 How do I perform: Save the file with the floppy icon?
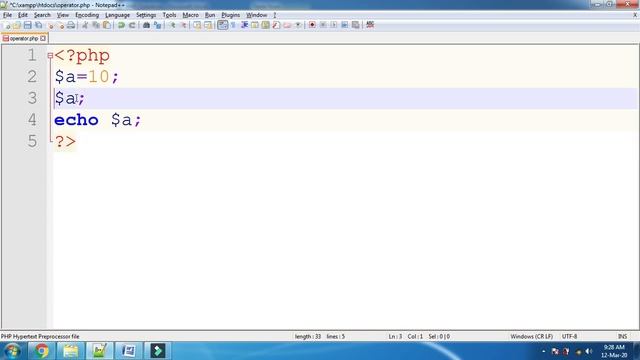click(x=27, y=25)
